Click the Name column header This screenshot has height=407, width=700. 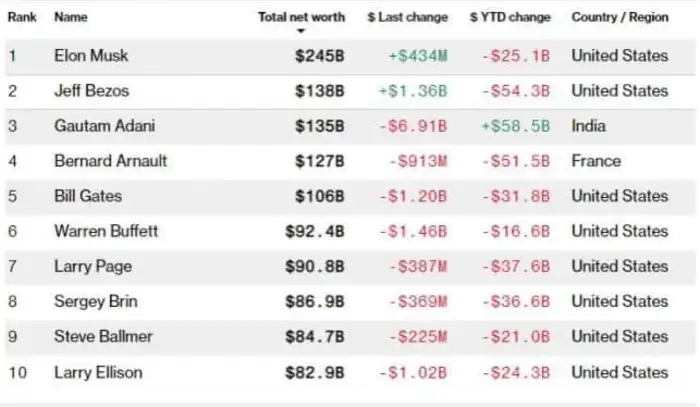(x=70, y=17)
